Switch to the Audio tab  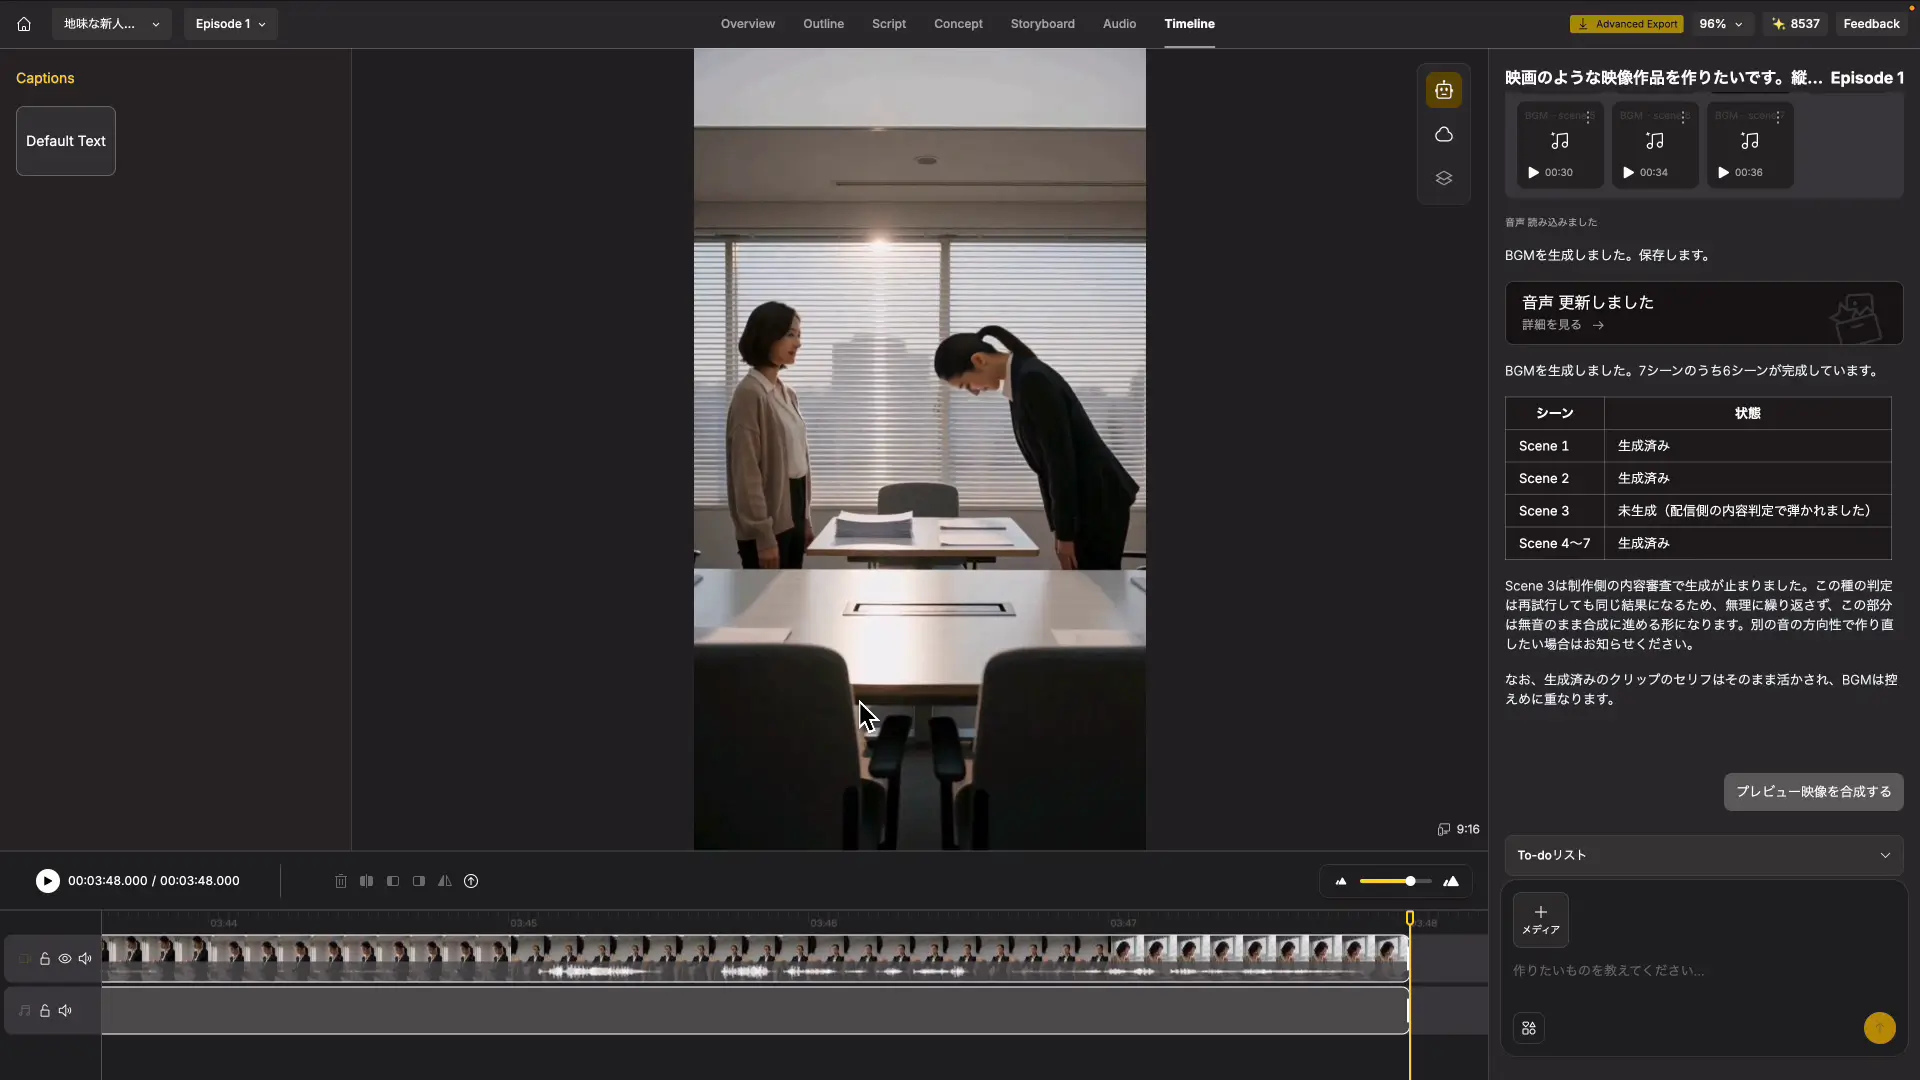click(x=1119, y=24)
